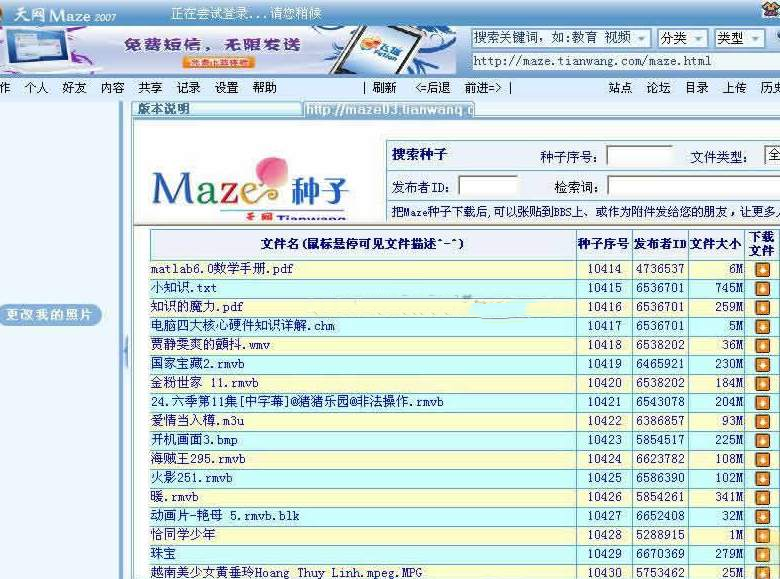Click download icon for 电脑四大核心硬件知识详解.chm
Viewport: 780px width, 579px height.
pos(762,326)
